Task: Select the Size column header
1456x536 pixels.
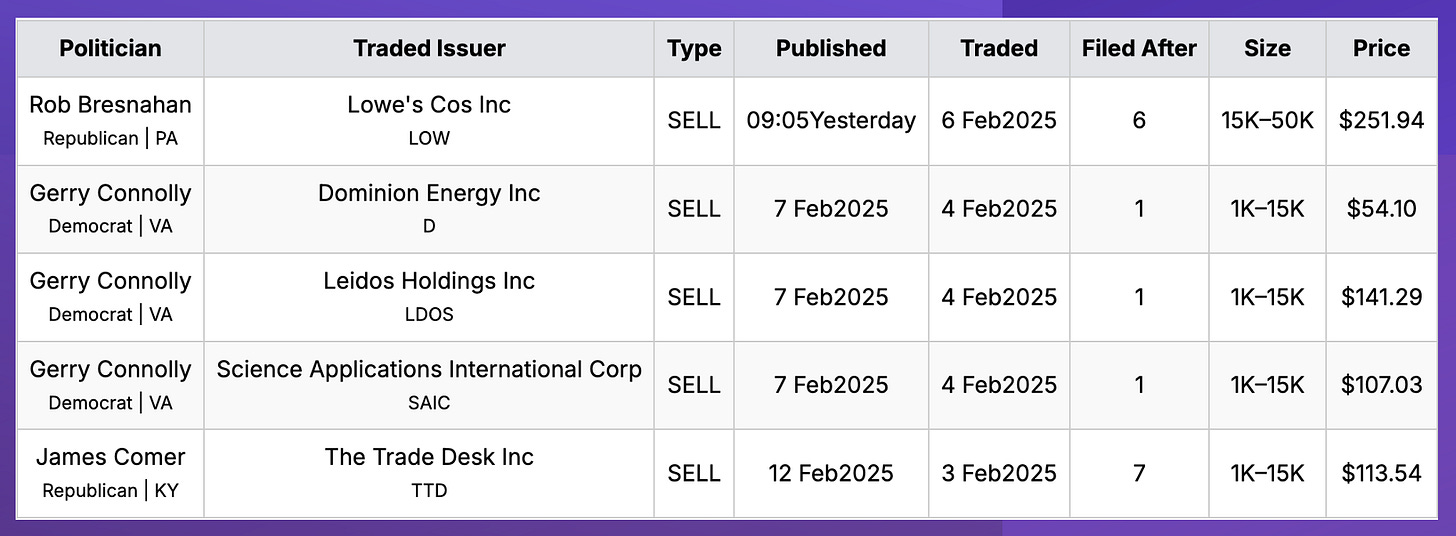Action: point(1267,48)
